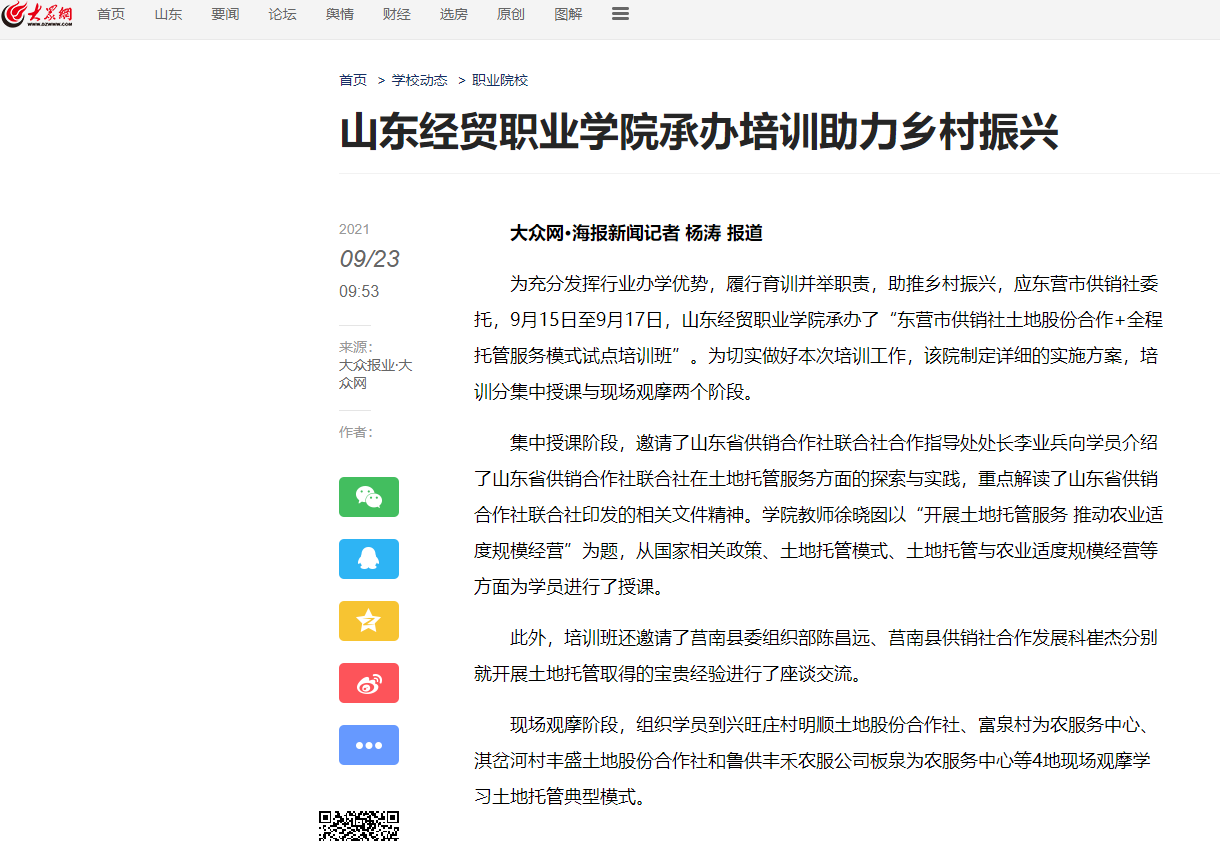
Task: Click the 大众网 logo
Action: click(x=37, y=14)
